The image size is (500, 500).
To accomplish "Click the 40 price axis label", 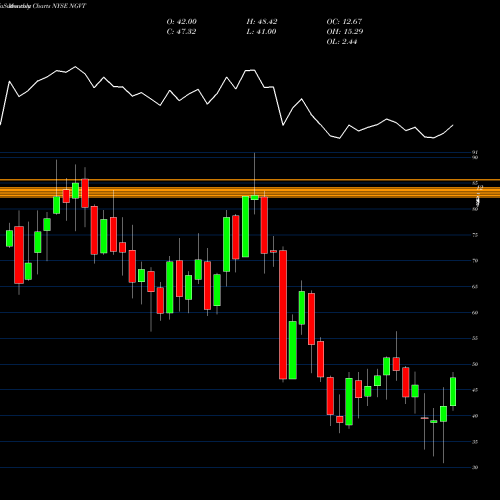I will coord(475,416).
